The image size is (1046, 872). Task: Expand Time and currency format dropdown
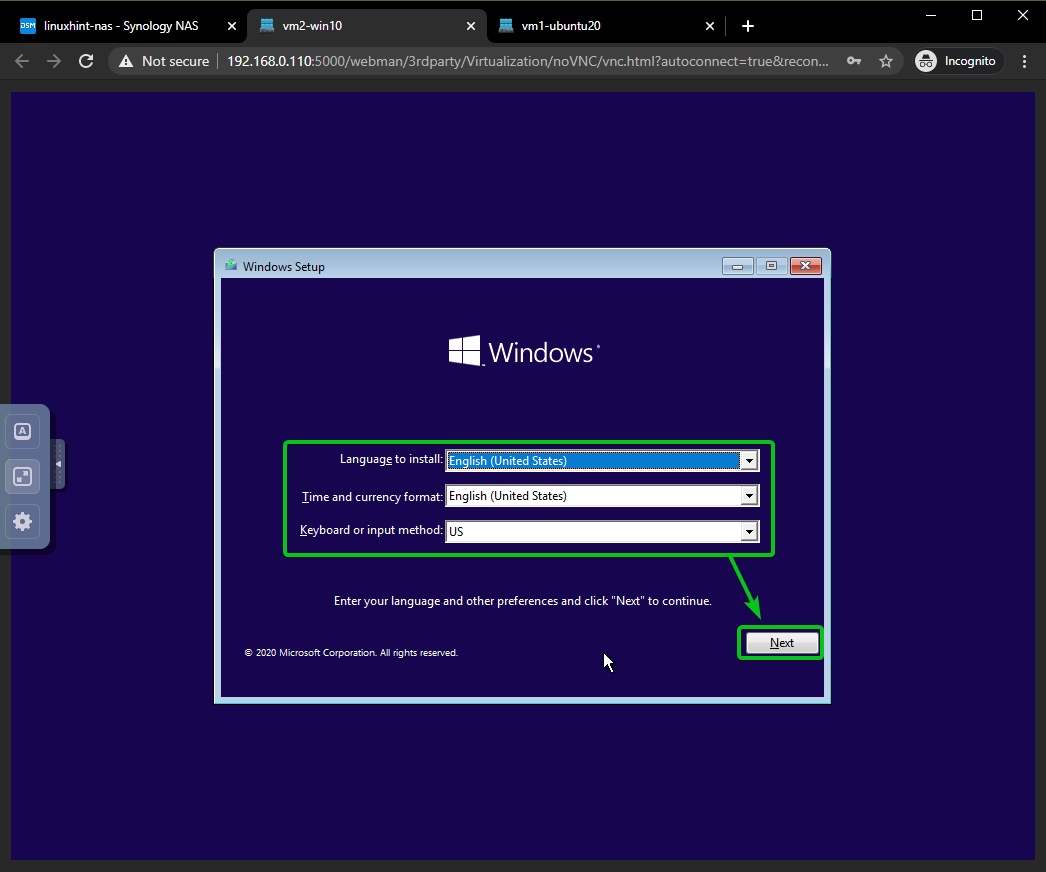tap(748, 496)
